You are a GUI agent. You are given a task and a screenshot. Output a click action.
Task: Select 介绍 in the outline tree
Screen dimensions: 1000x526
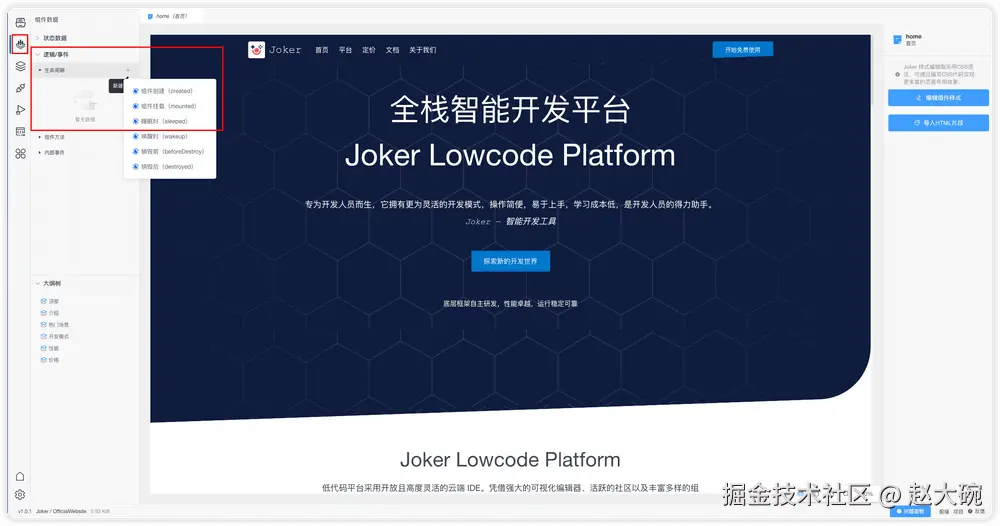point(54,313)
